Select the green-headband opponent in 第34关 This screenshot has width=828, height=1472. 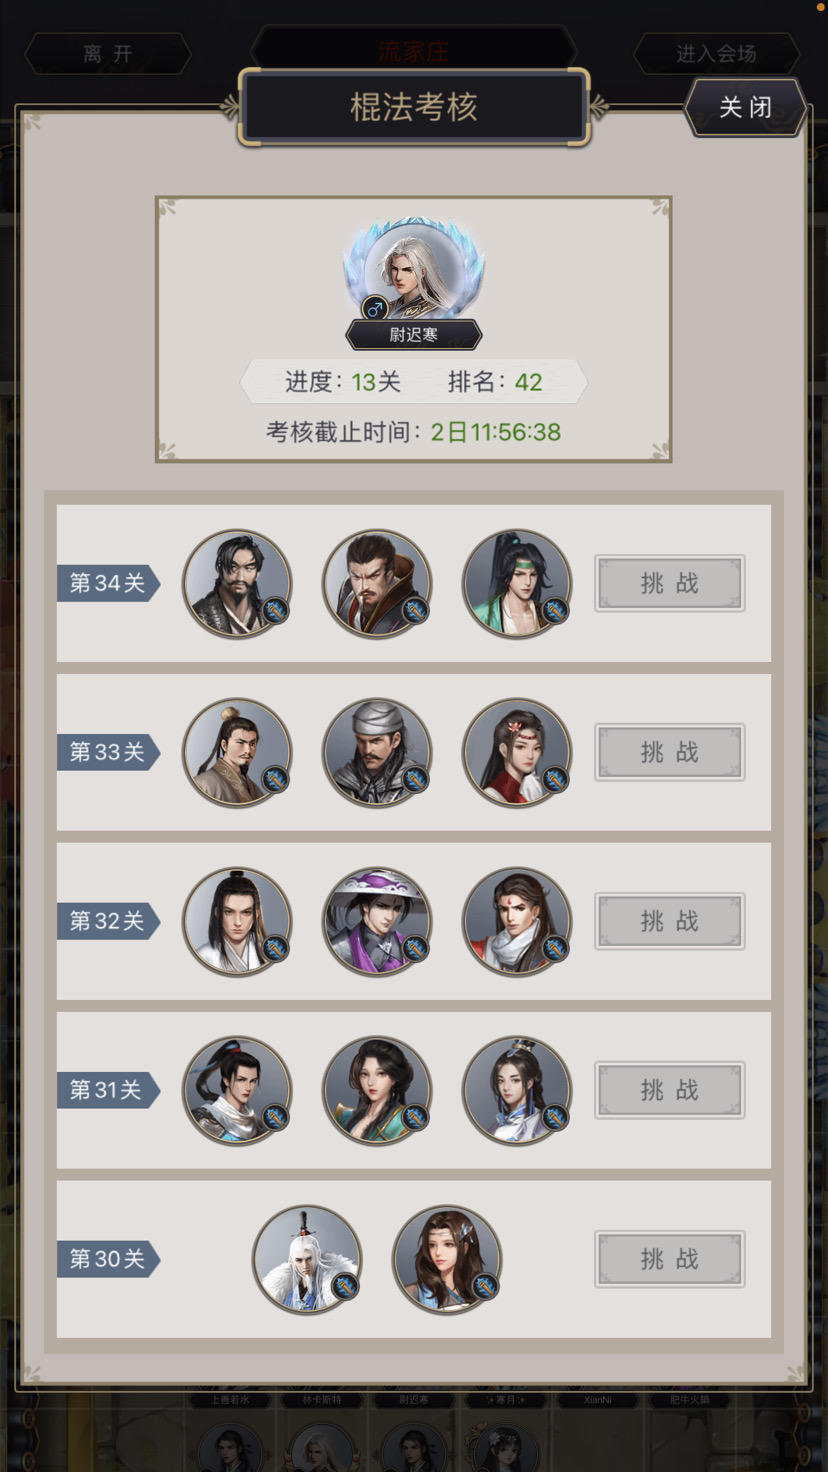pos(517,584)
